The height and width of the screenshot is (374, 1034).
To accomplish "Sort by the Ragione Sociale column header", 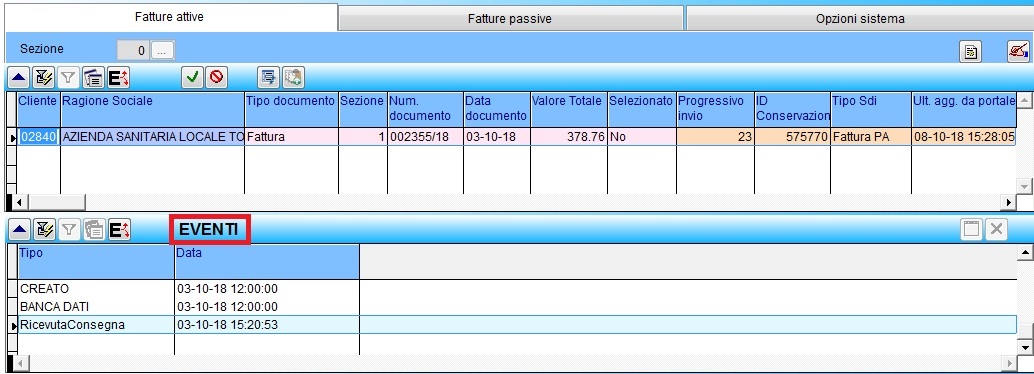I will point(152,109).
